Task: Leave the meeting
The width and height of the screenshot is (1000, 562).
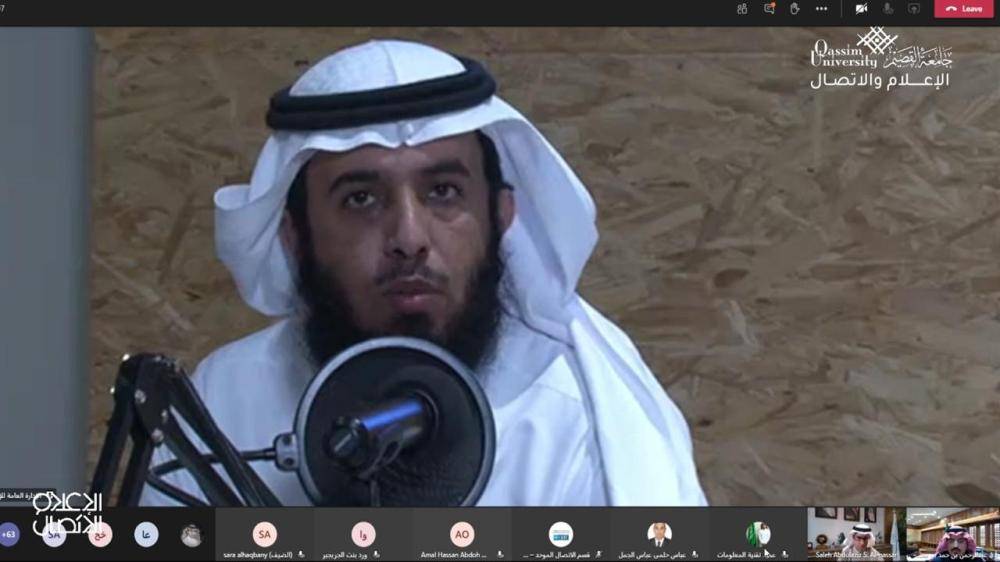Action: (x=964, y=9)
